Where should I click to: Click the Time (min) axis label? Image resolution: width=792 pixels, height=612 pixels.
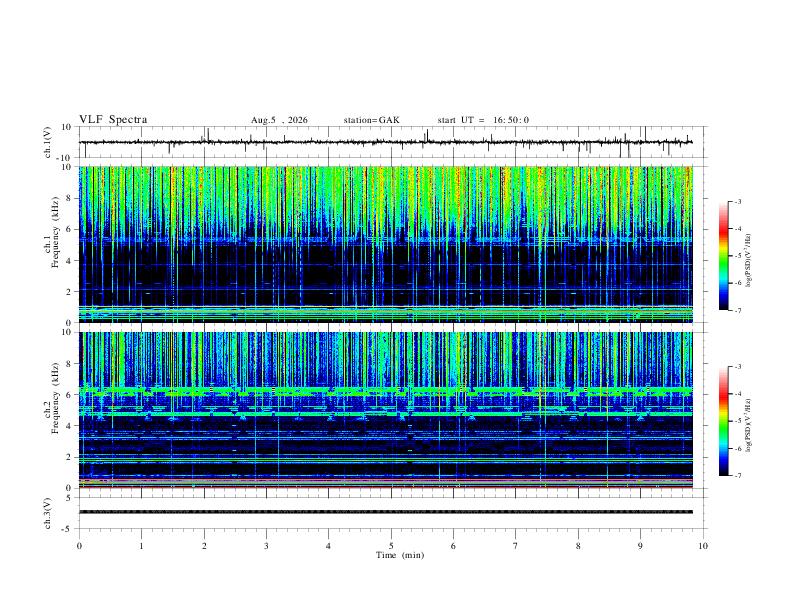click(400, 555)
